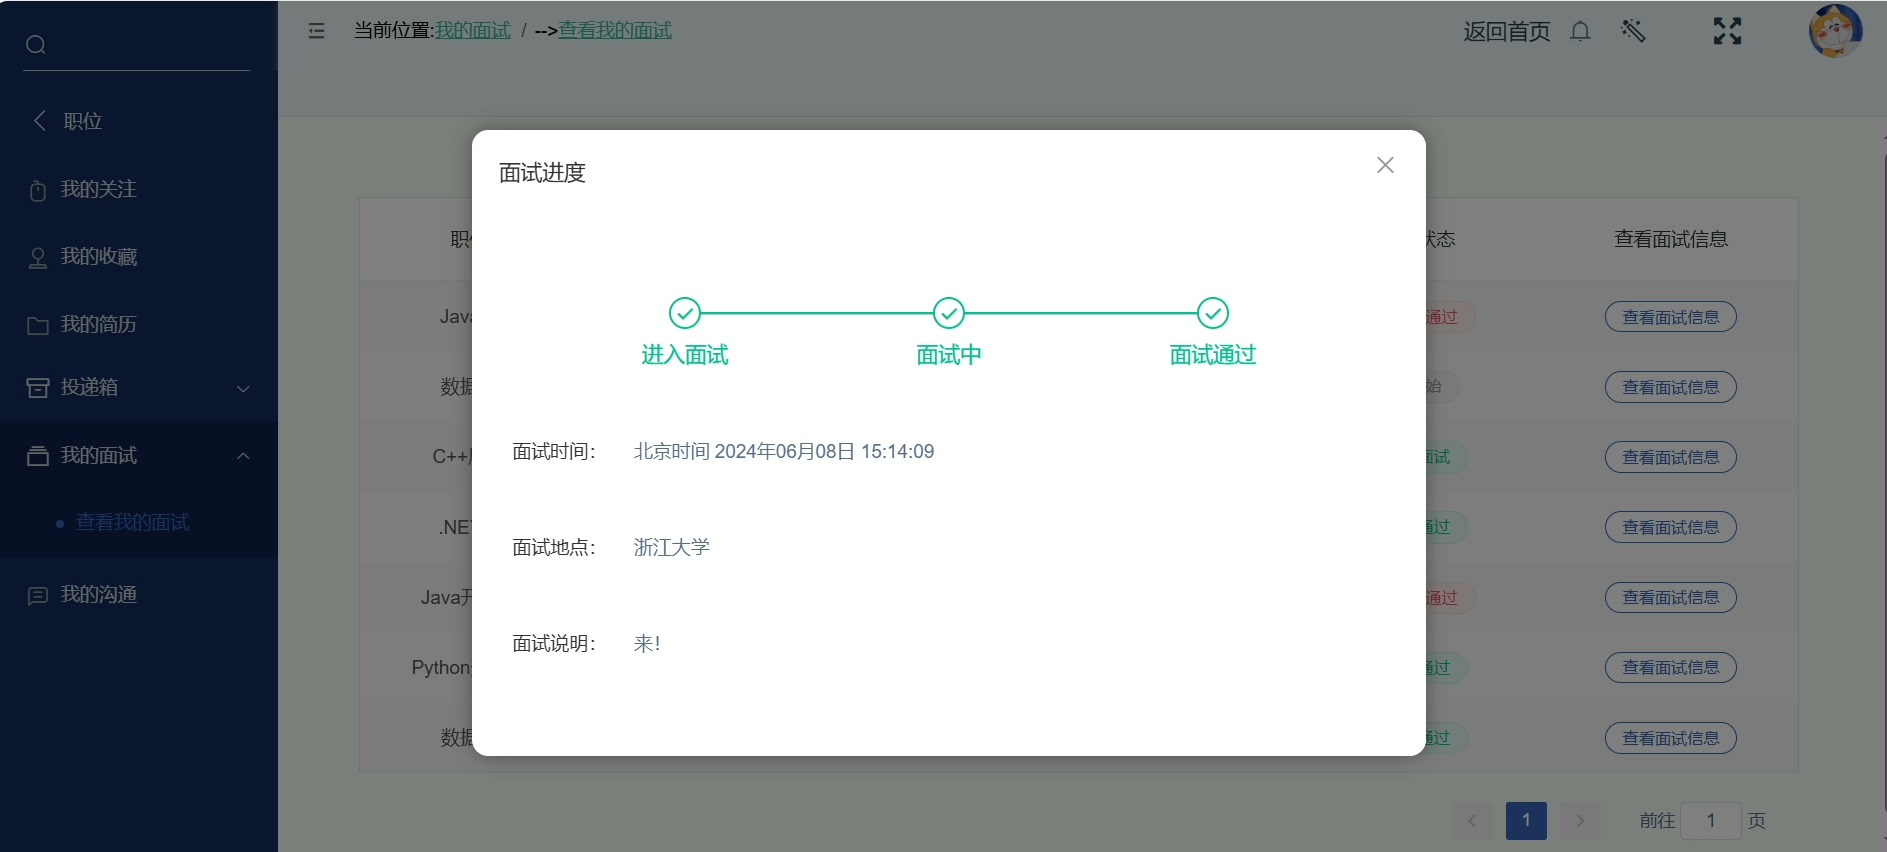Viewport: 1887px width, 852px height.
Task: Select the 我的面试 menu item
Action: click(x=139, y=455)
